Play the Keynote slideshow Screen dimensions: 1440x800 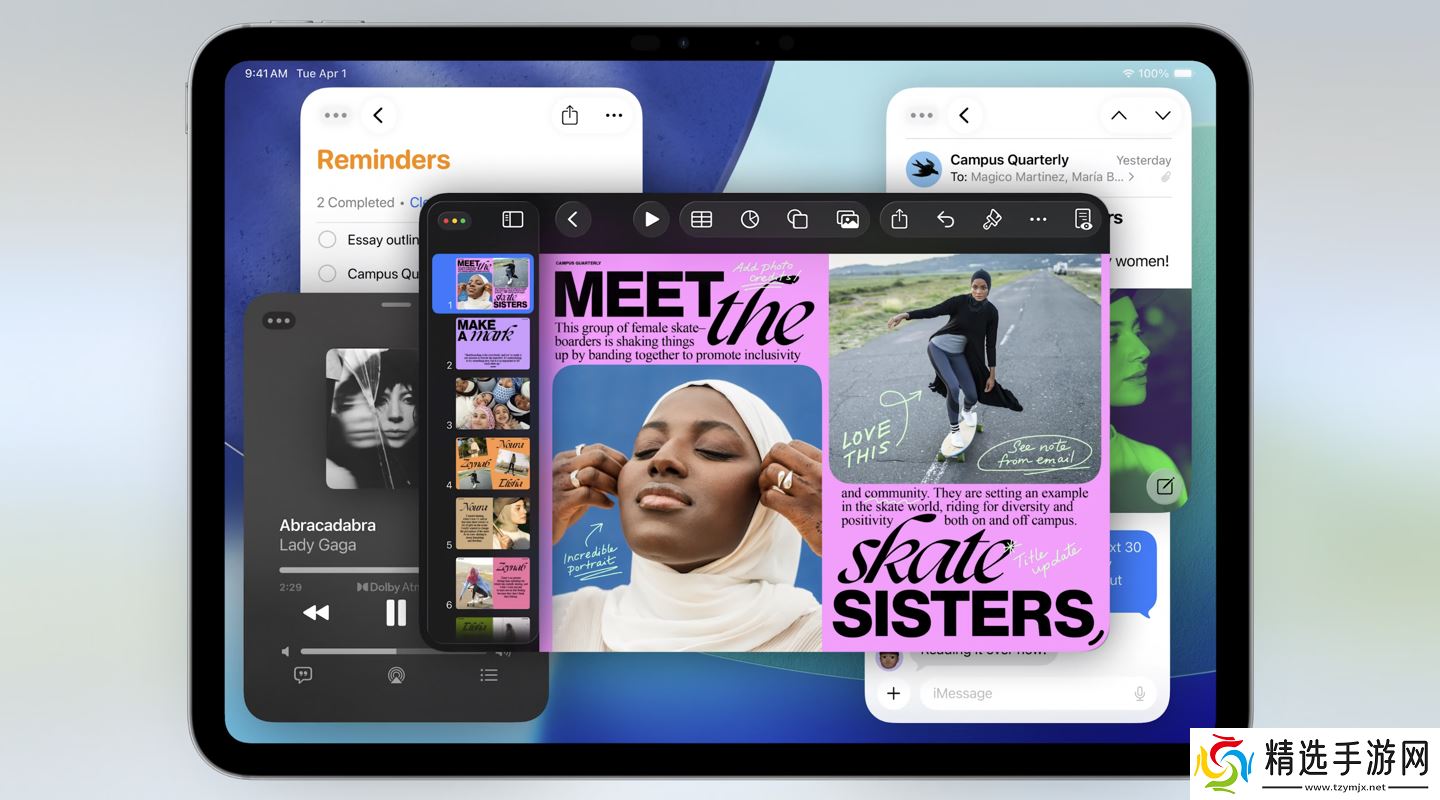651,219
